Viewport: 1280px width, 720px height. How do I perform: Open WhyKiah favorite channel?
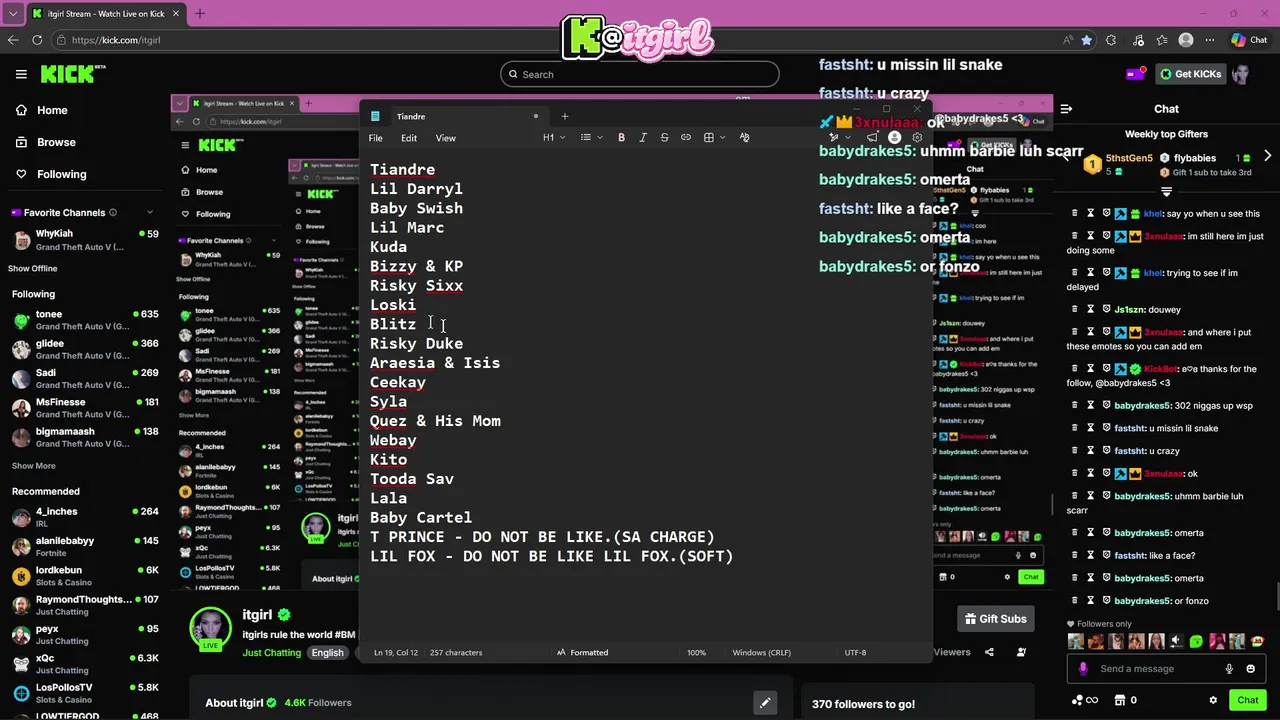coord(84,240)
